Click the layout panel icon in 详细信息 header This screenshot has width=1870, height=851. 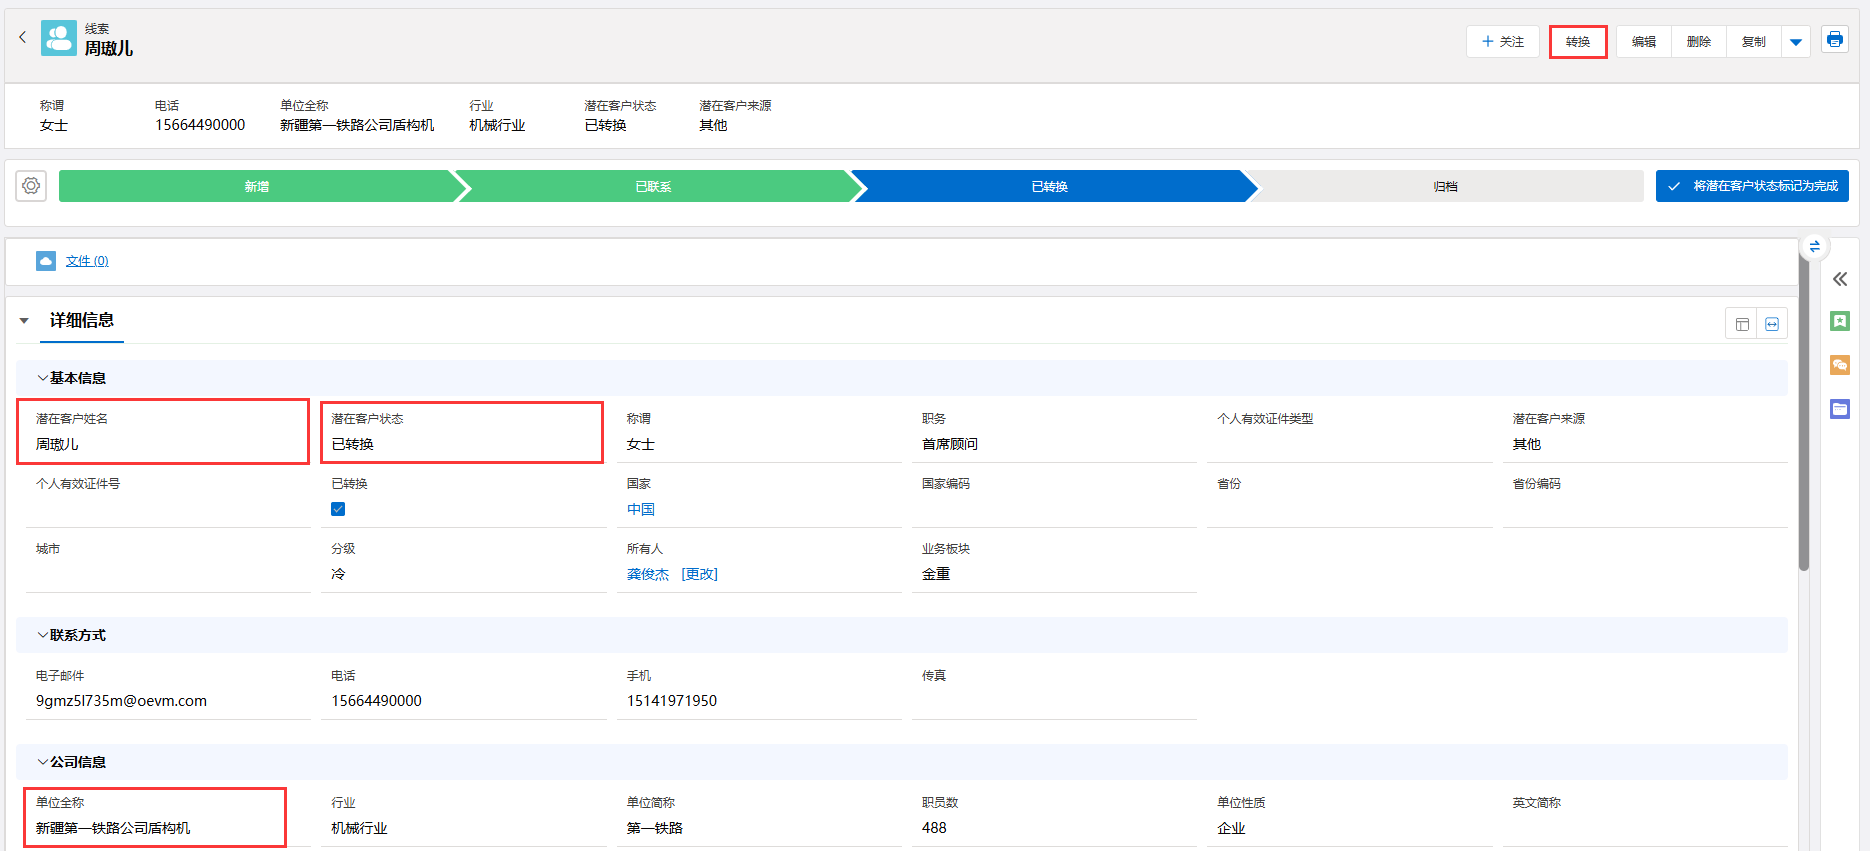pyautogui.click(x=1742, y=324)
